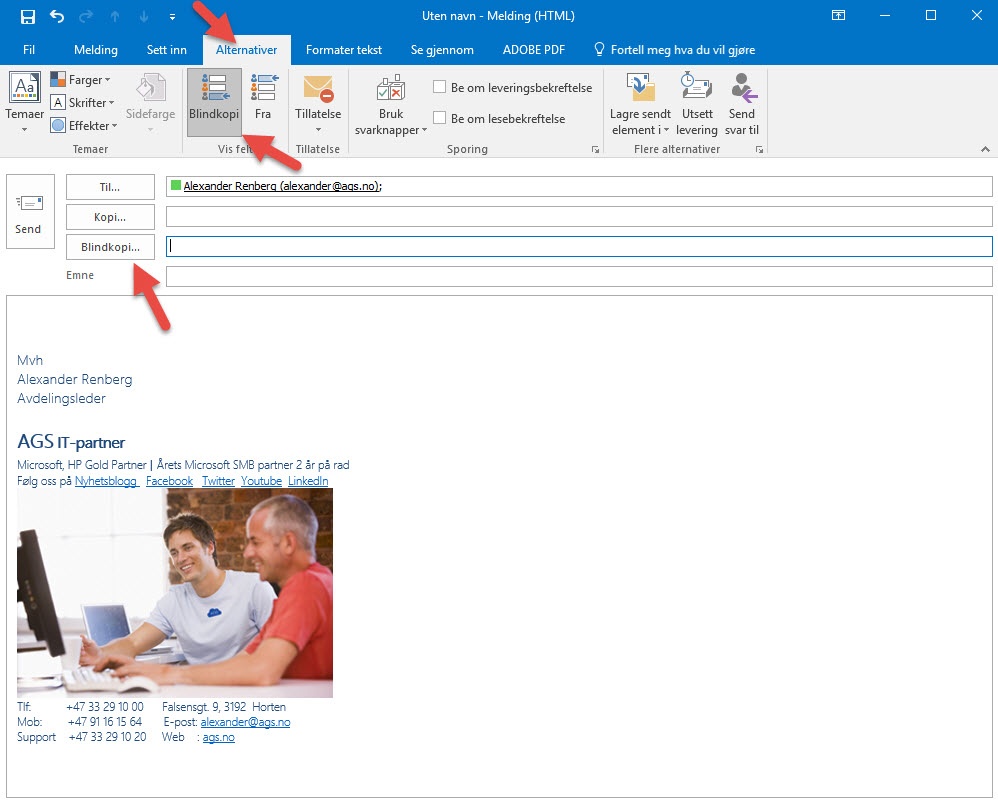
Task: Expand the Farger dropdown
Action: click(81, 80)
